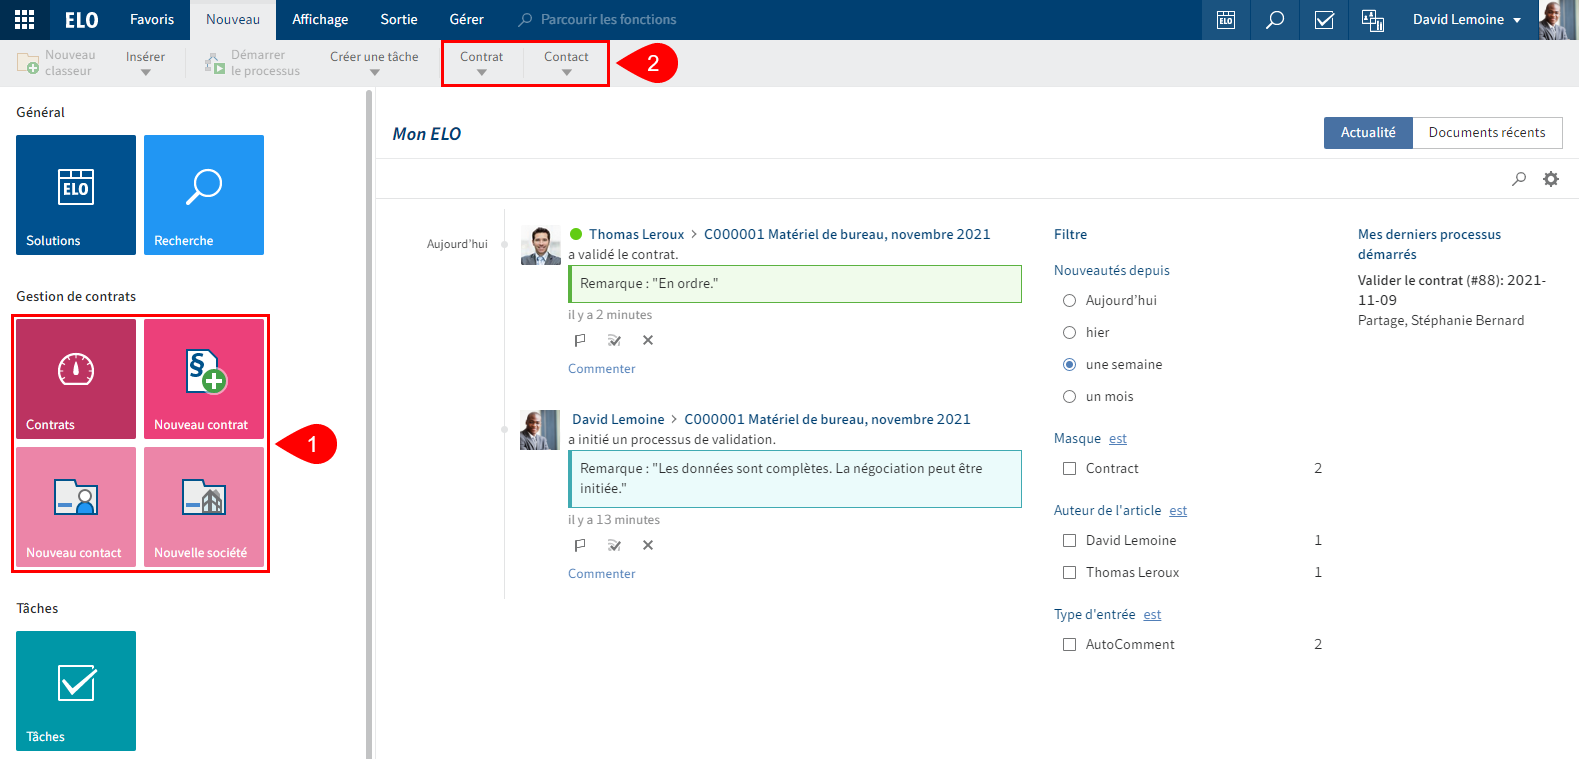Open the Nouveau ribbon tab
Image resolution: width=1579 pixels, height=759 pixels.
click(233, 20)
